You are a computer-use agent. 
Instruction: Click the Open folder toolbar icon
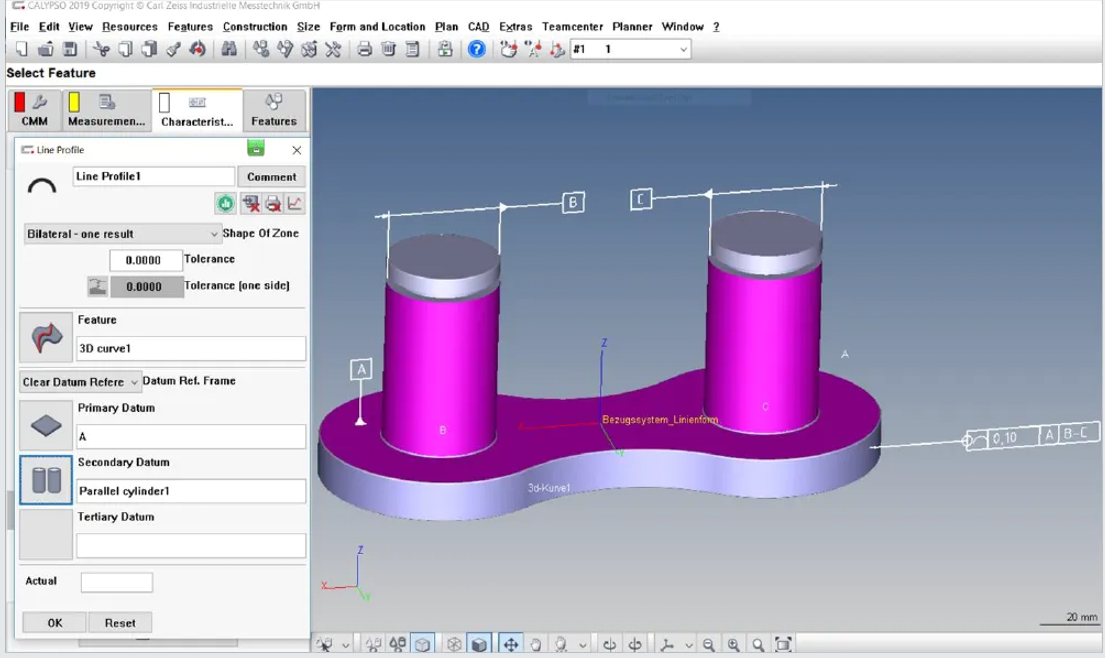[x=46, y=49]
